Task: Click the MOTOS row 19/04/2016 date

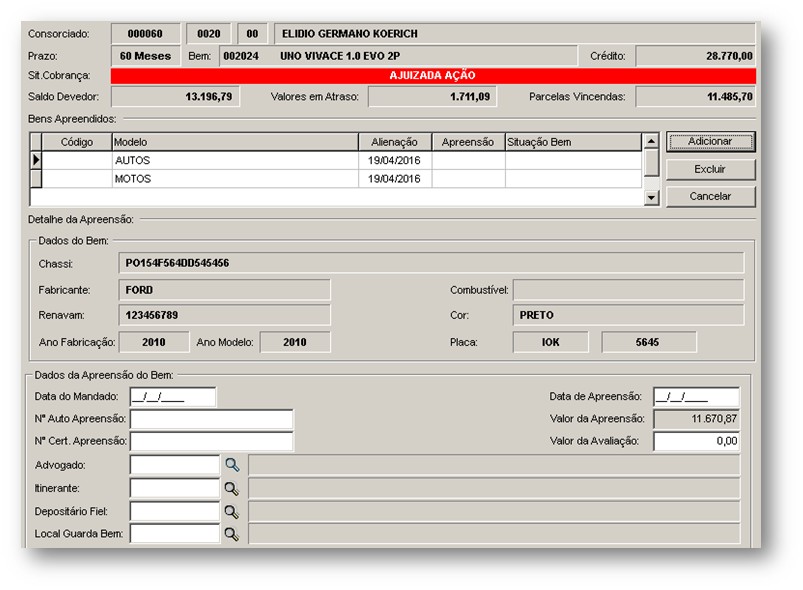Action: tap(394, 179)
